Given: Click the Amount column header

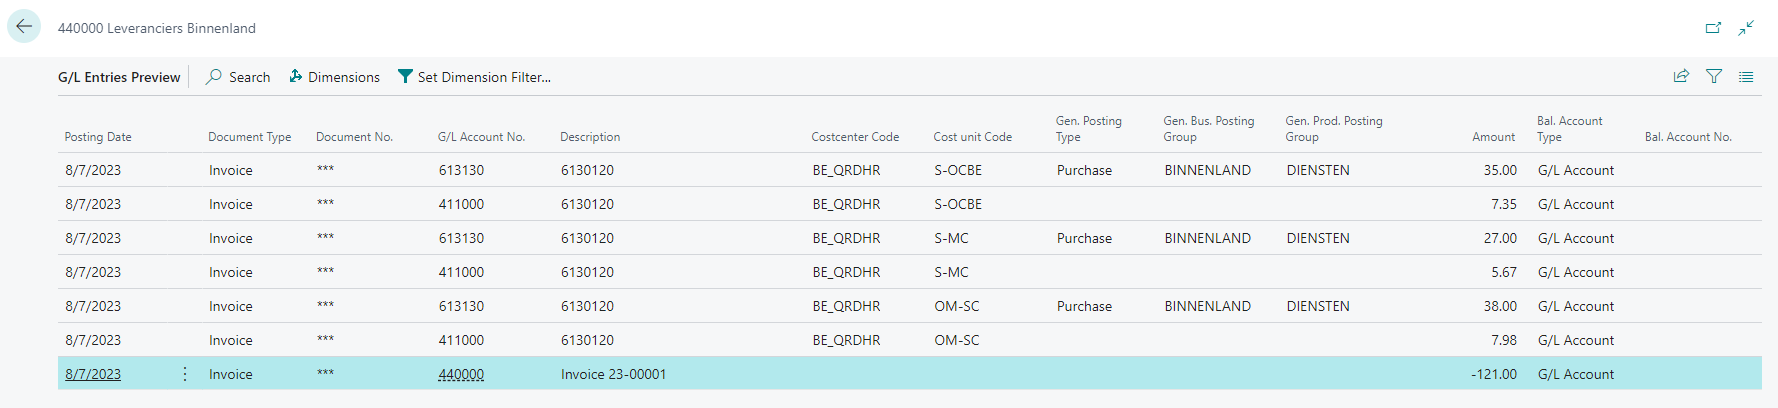Looking at the screenshot, I should (x=1493, y=137).
